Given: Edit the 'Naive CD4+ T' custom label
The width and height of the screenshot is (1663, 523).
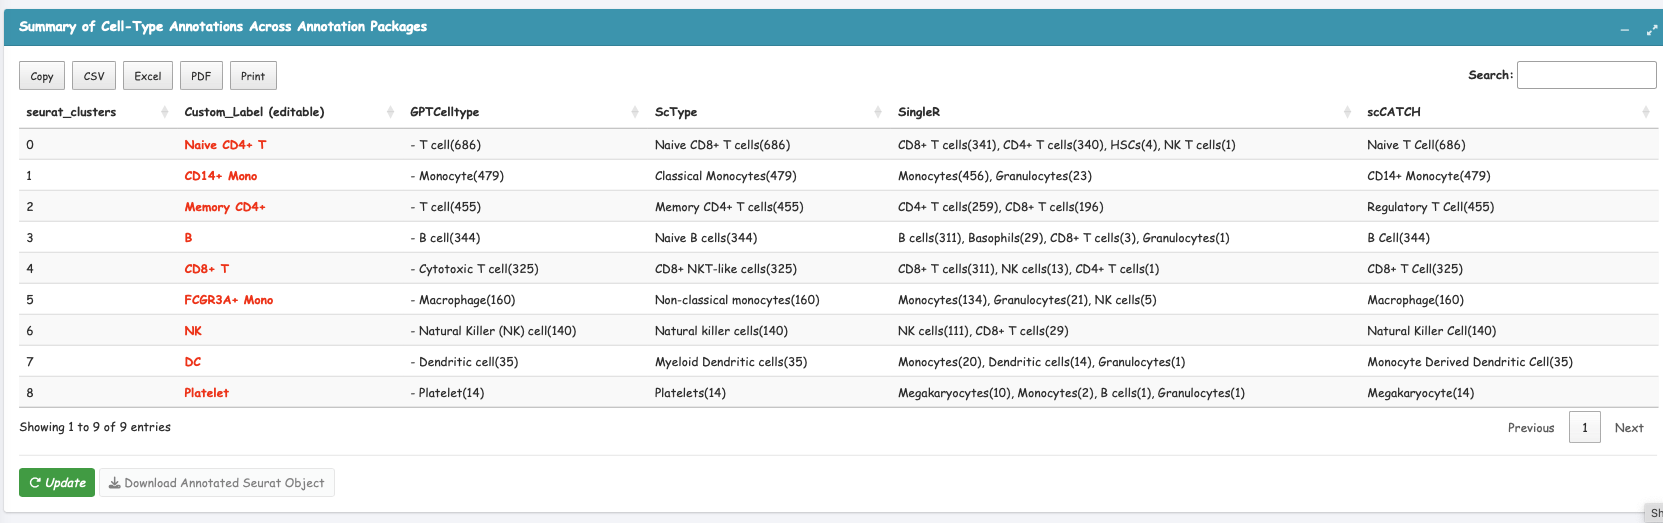Looking at the screenshot, I should point(225,145).
